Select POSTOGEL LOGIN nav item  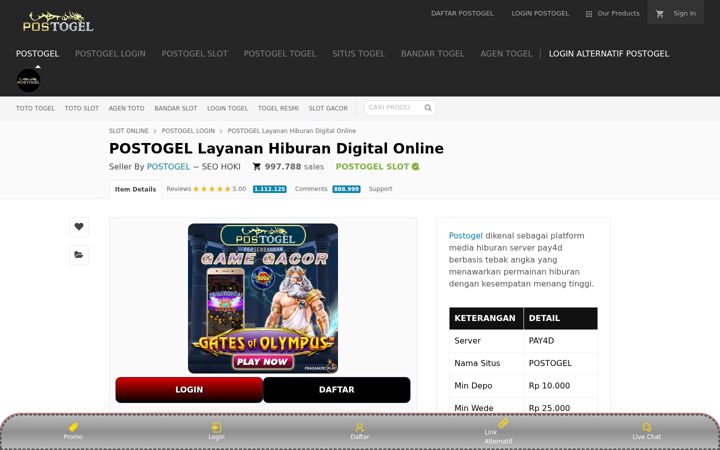coord(110,53)
